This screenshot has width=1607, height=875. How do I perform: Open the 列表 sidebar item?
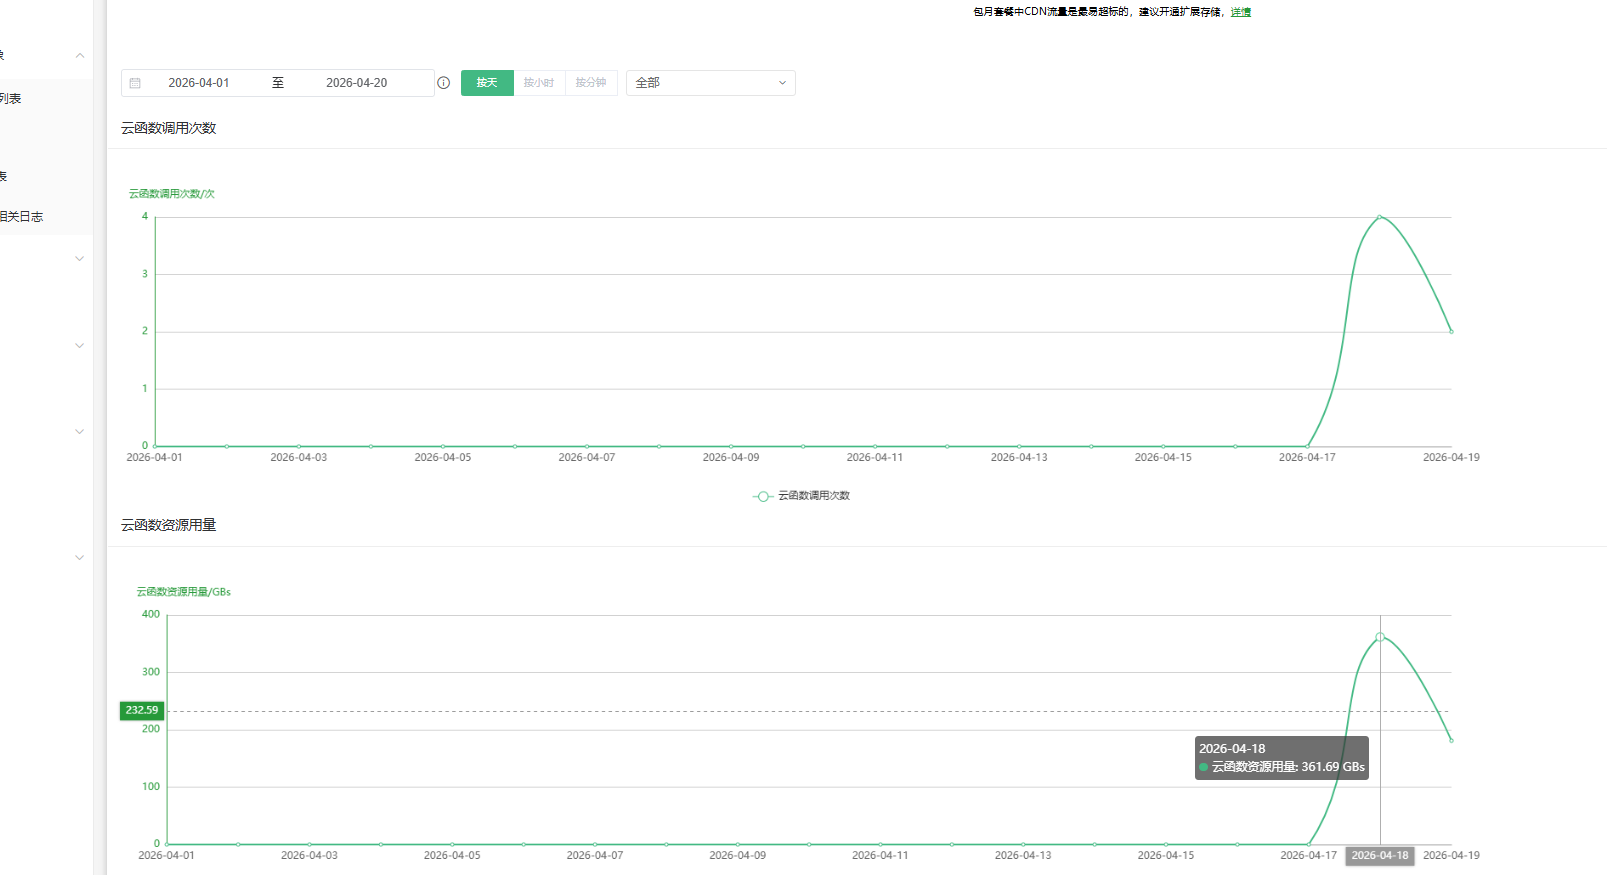click(x=11, y=98)
